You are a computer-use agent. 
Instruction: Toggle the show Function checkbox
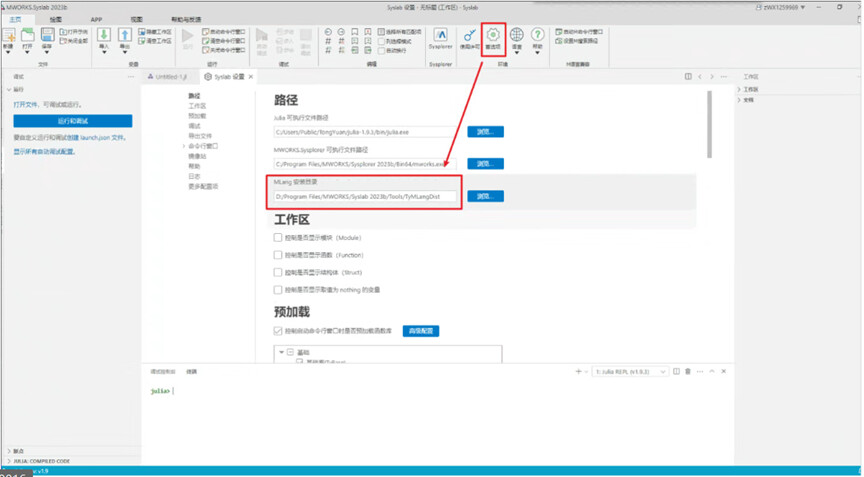278,255
